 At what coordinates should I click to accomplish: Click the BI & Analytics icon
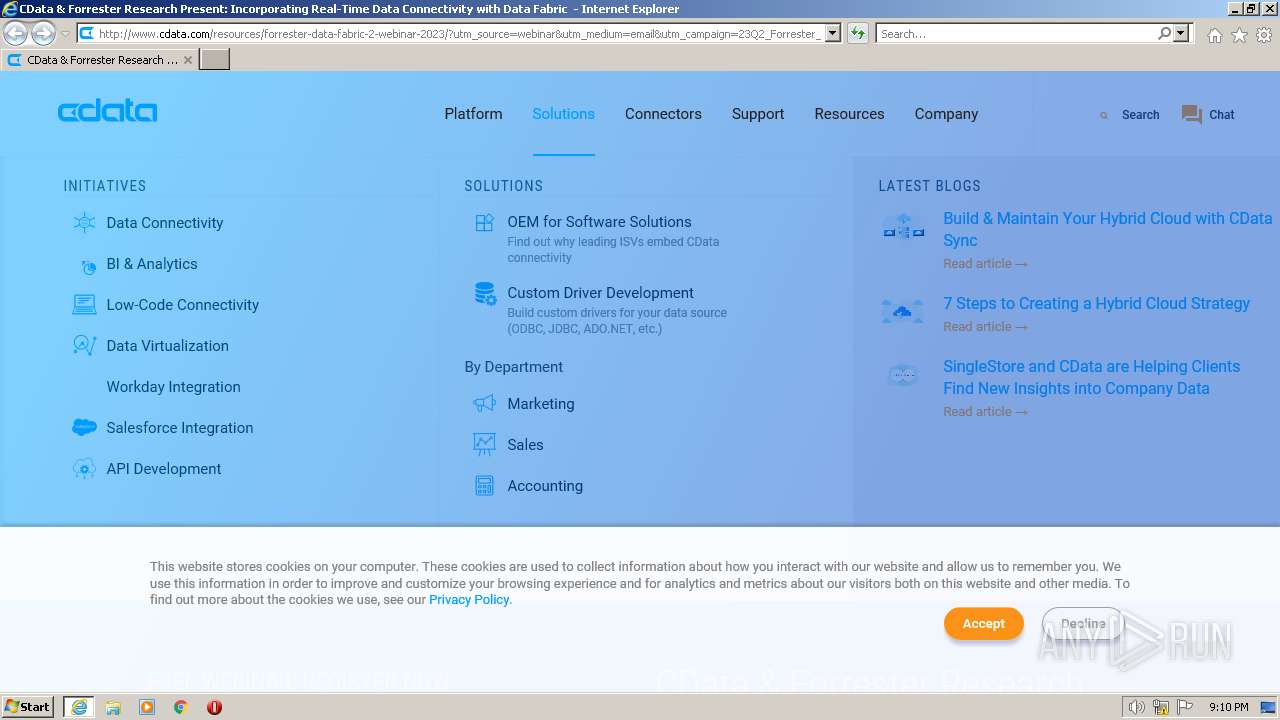pyautogui.click(x=88, y=266)
